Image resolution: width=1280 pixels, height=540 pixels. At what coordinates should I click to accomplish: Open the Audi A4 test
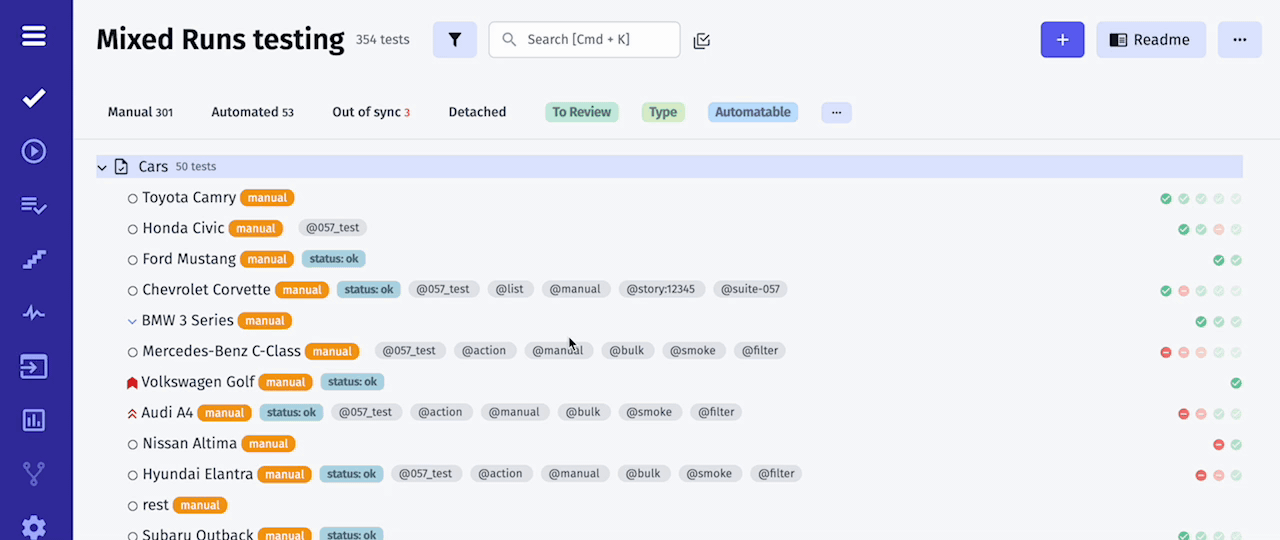pos(167,412)
